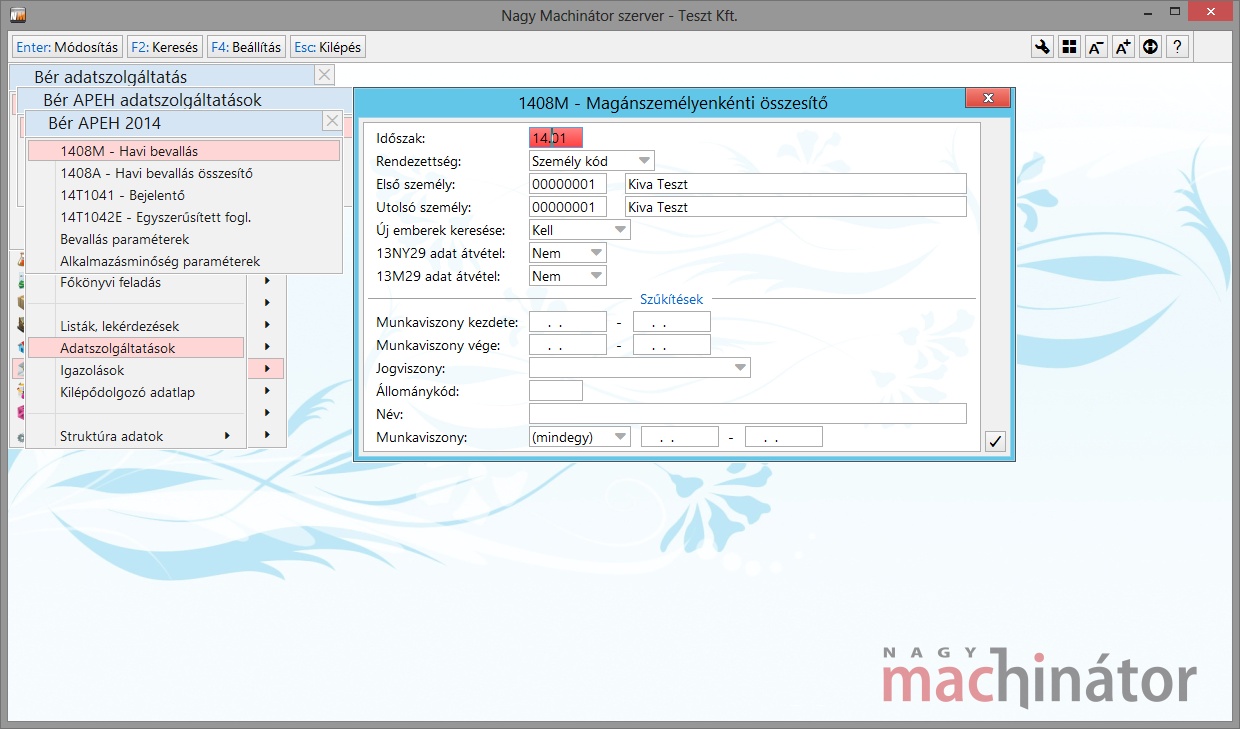Open Kilépődolgozó adatlap menu item

pos(136,392)
